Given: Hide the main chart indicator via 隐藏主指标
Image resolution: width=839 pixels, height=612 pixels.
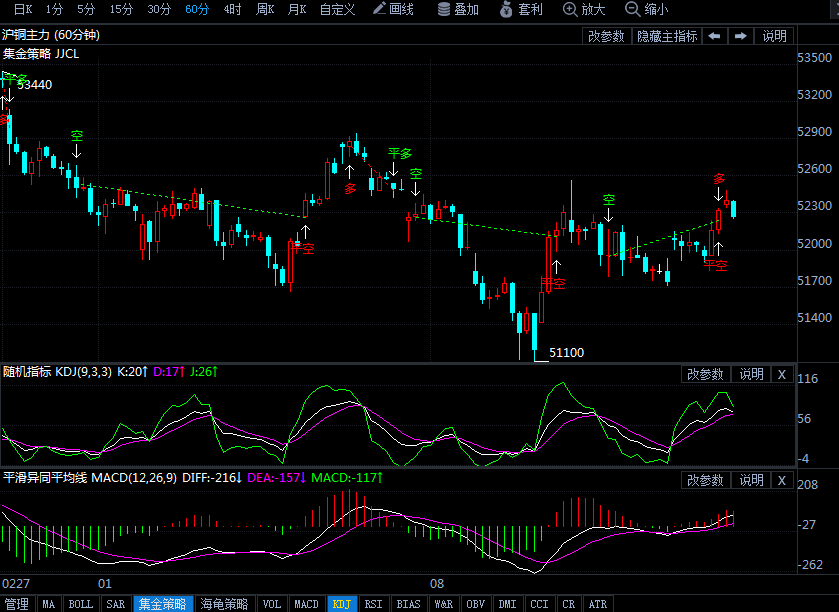Looking at the screenshot, I should 667,36.
